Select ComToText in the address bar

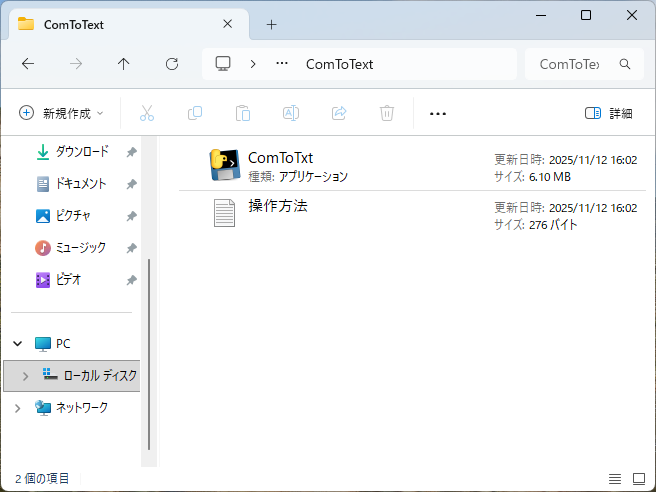point(339,64)
